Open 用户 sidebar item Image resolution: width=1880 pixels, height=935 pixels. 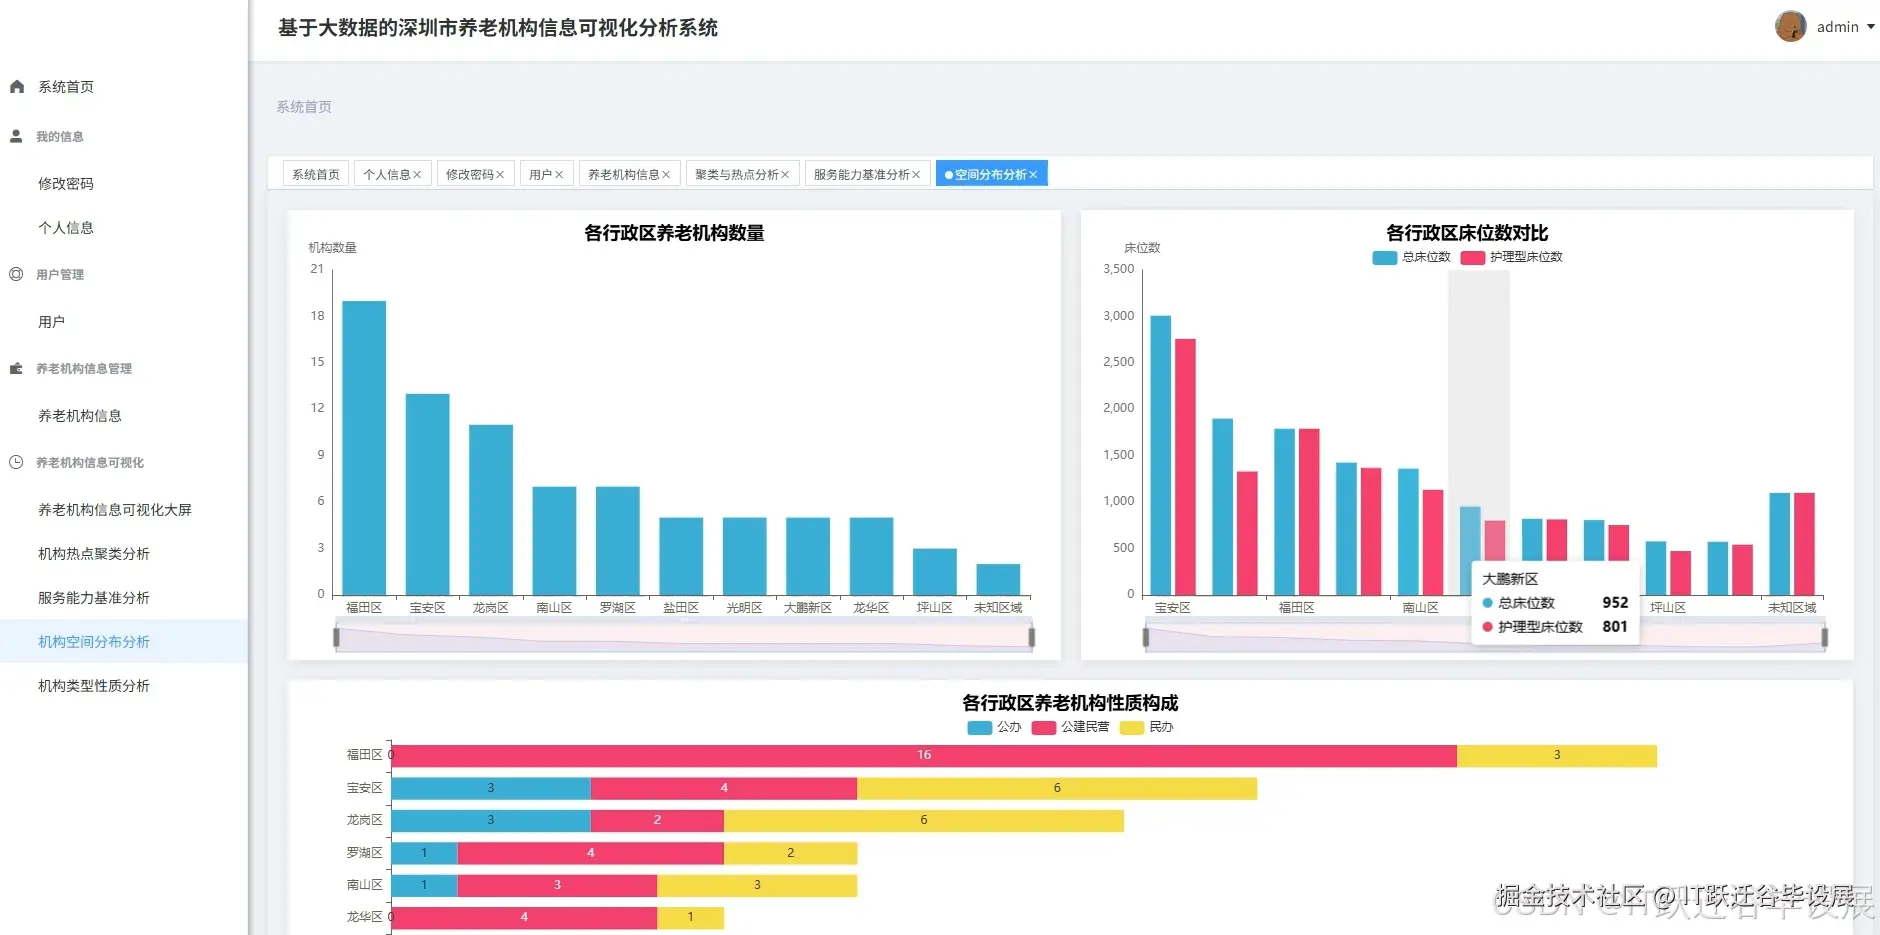52,322
